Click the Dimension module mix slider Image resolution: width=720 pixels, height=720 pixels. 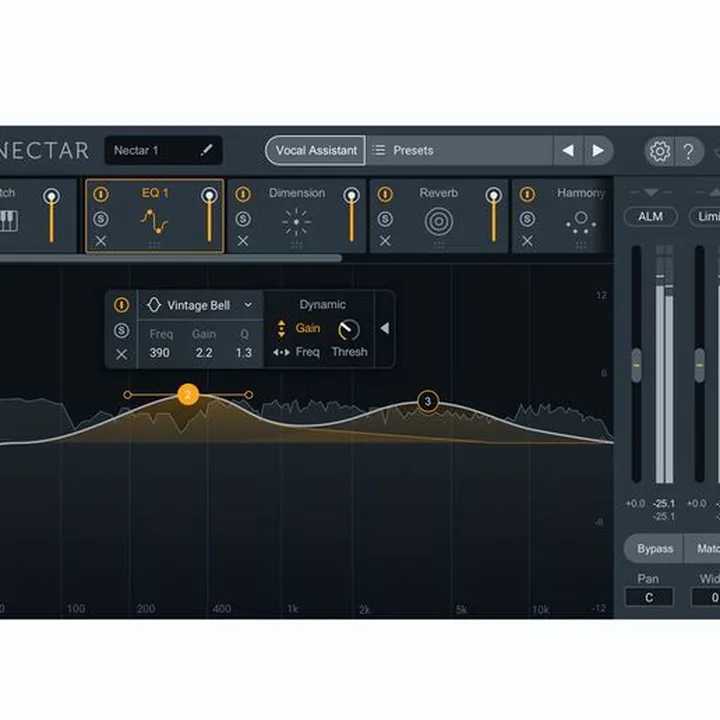tap(352, 216)
